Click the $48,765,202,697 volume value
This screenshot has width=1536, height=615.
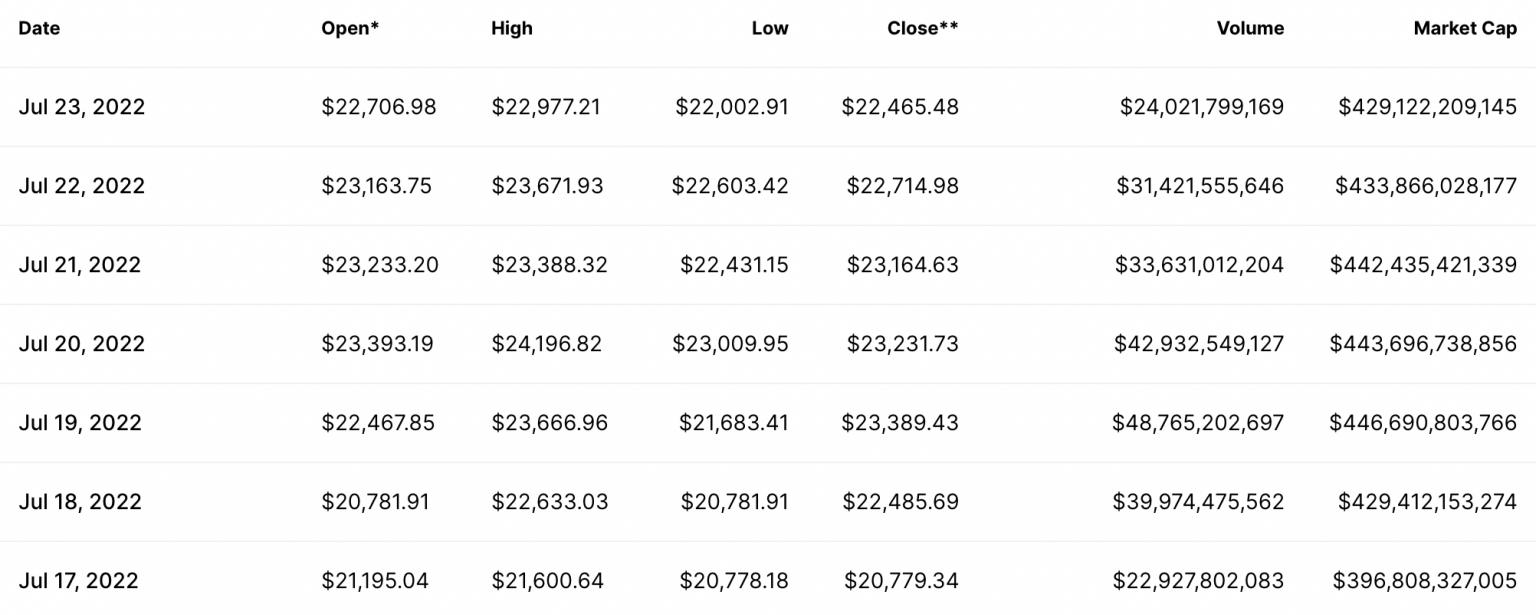click(1198, 423)
